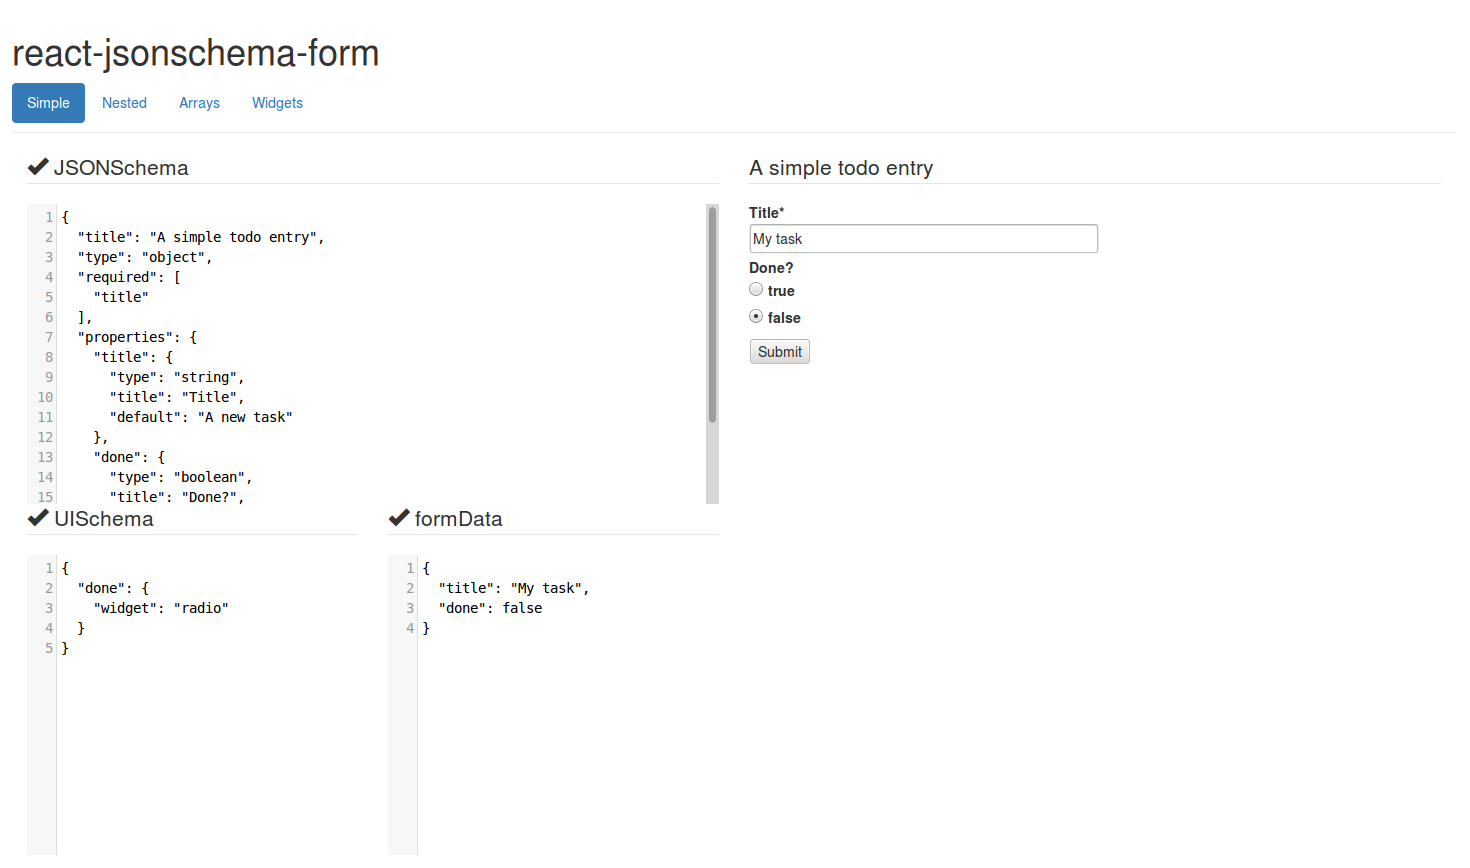Click the JSONSchema editor vertical scrollbar
The width and height of the screenshot is (1470, 868).
[x=712, y=315]
